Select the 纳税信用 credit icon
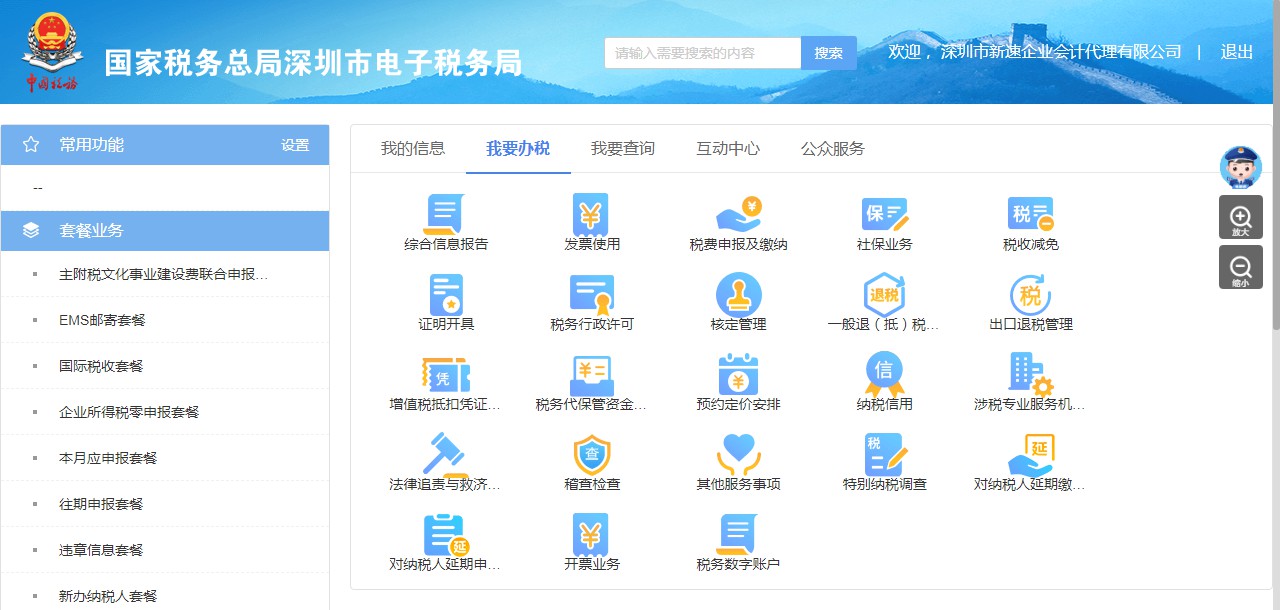Image resolution: width=1280 pixels, height=610 pixels. pyautogui.click(x=884, y=375)
